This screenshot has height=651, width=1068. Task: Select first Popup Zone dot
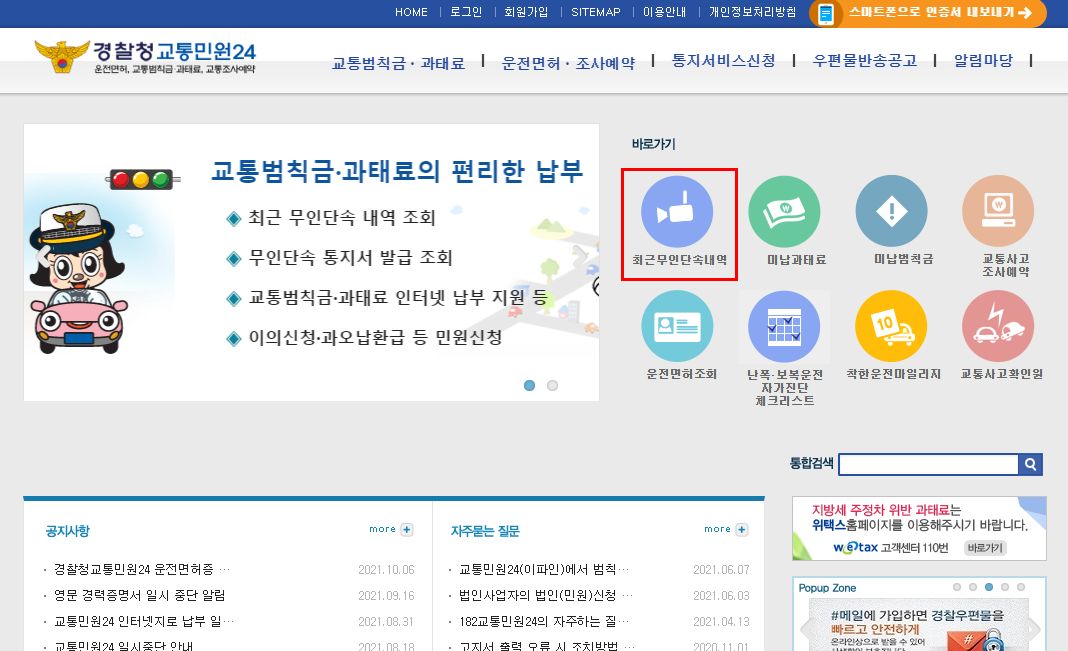click(957, 587)
